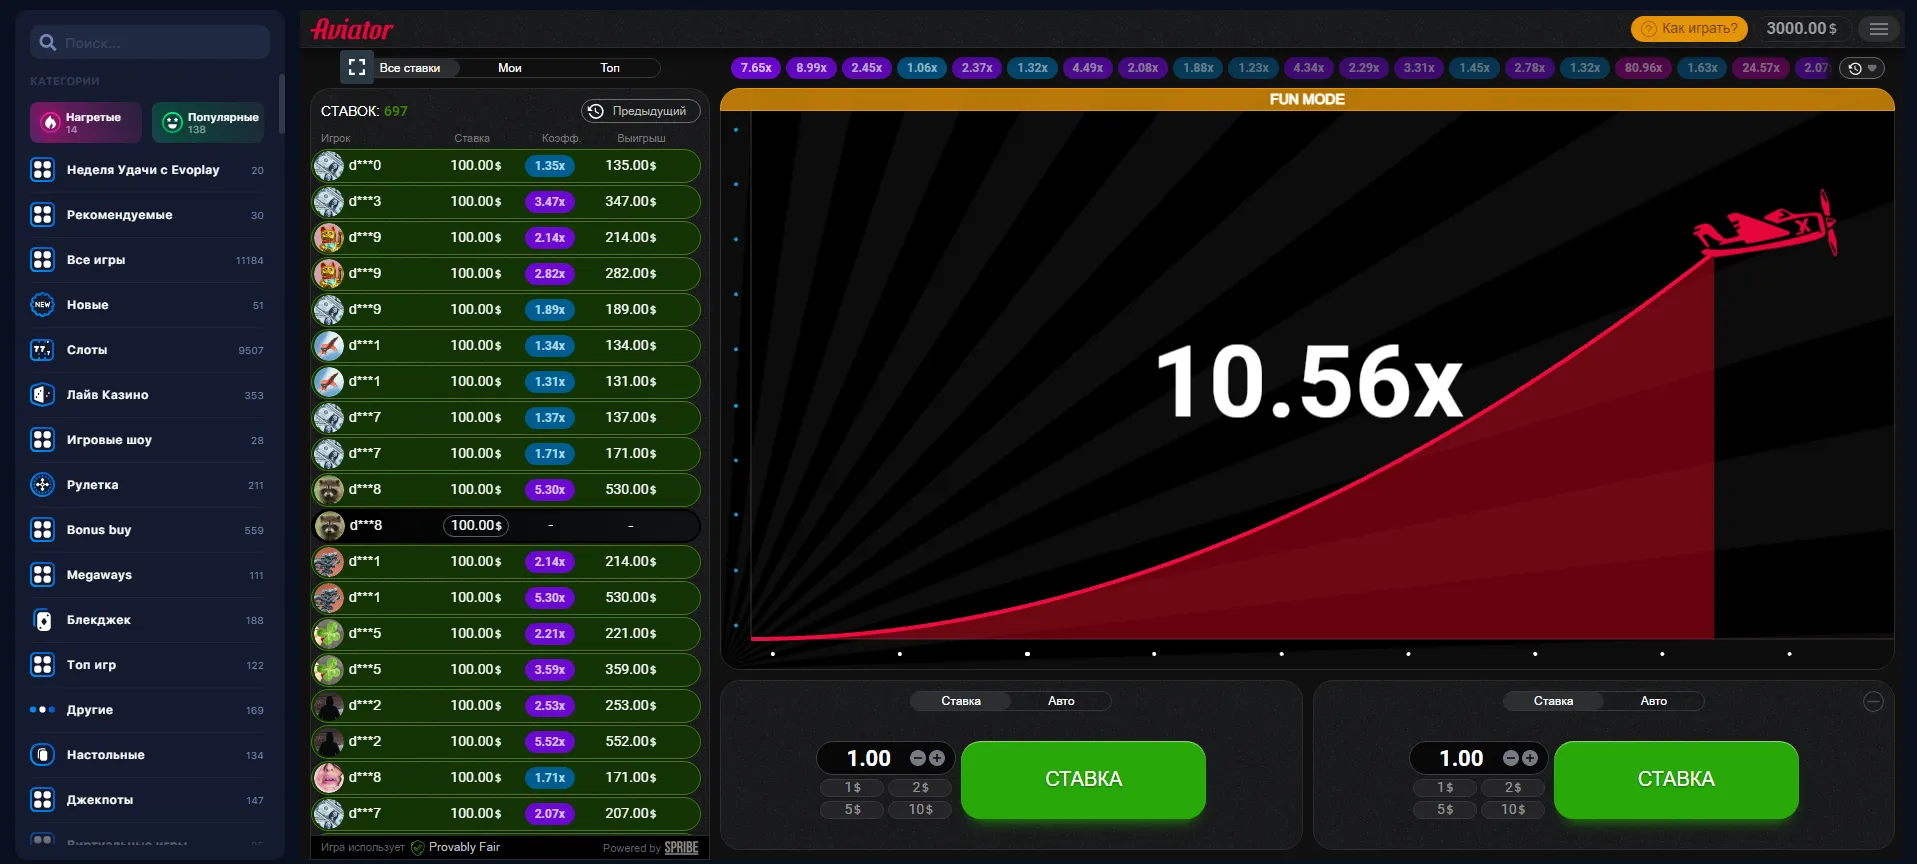Screen dimensions: 1917x864
Task: Switch to the Топ bets tab
Action: pos(610,68)
